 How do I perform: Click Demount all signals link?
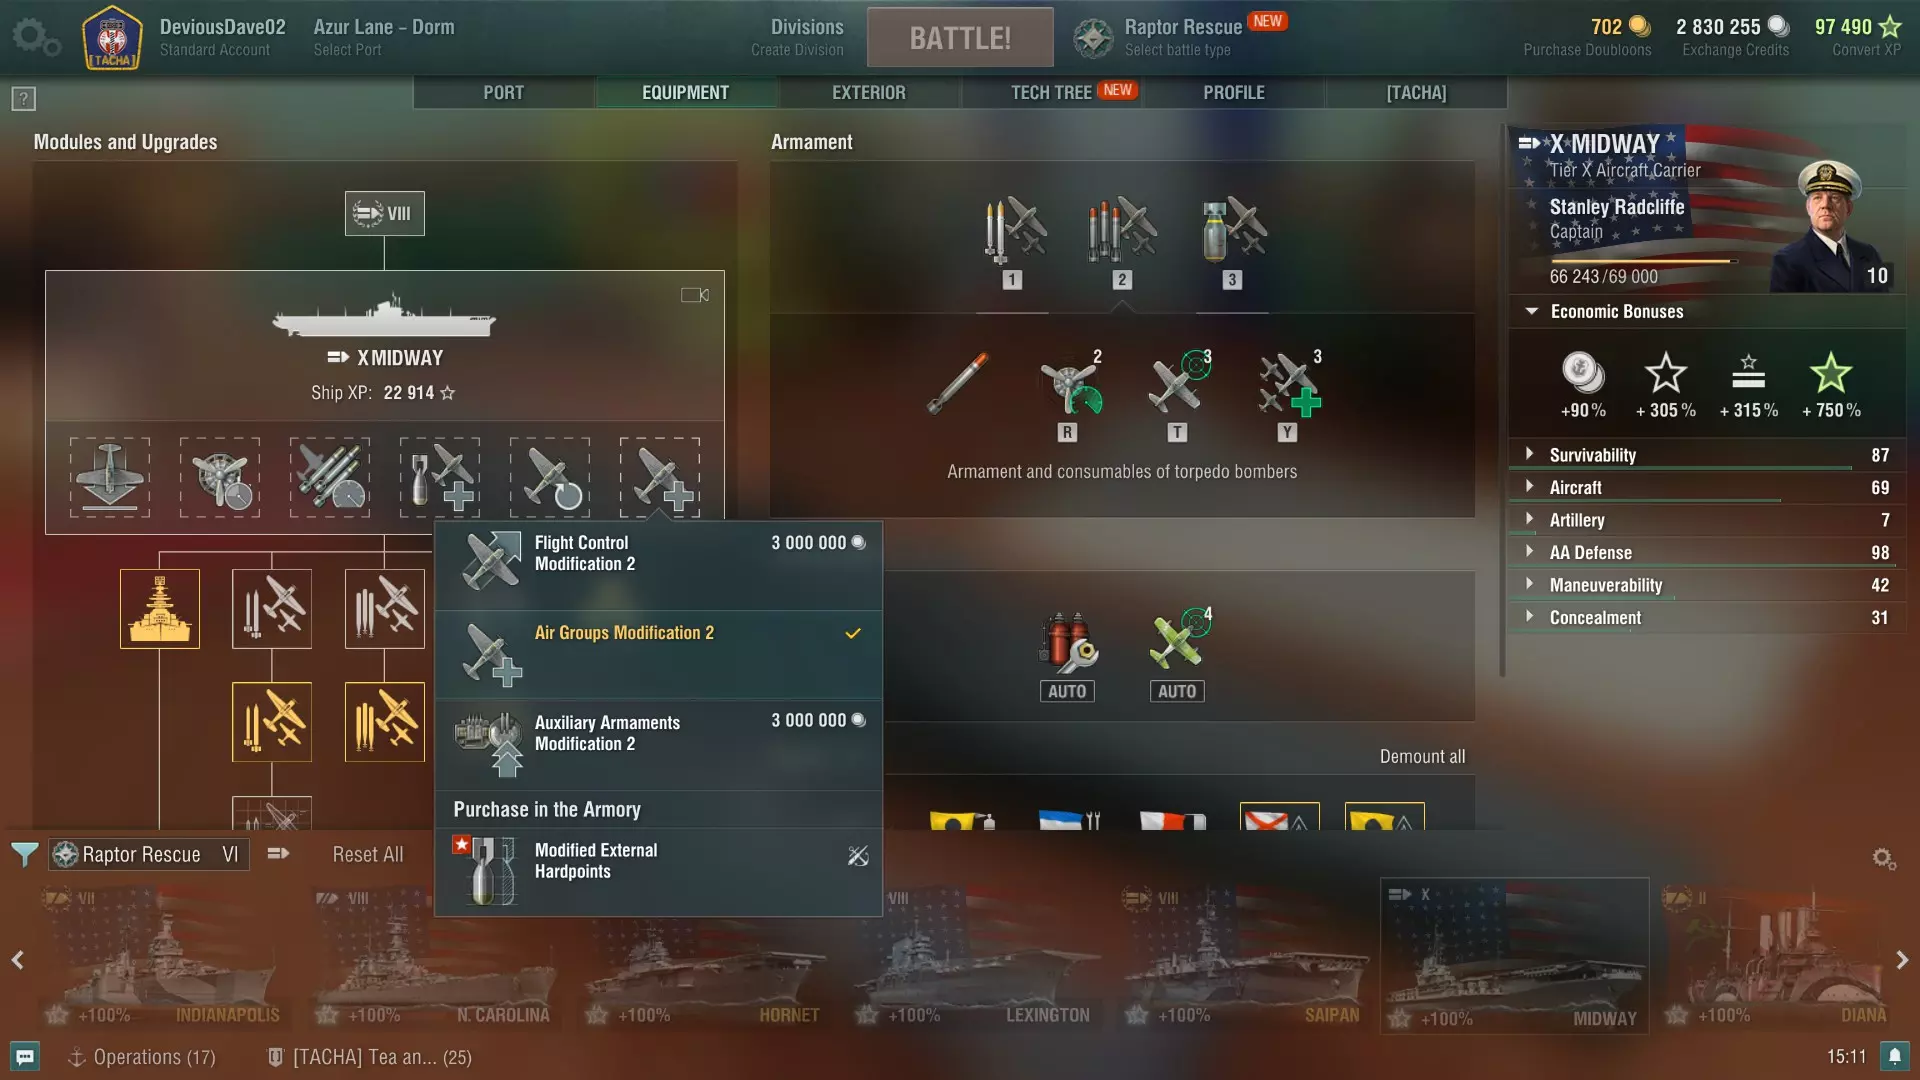1422,757
